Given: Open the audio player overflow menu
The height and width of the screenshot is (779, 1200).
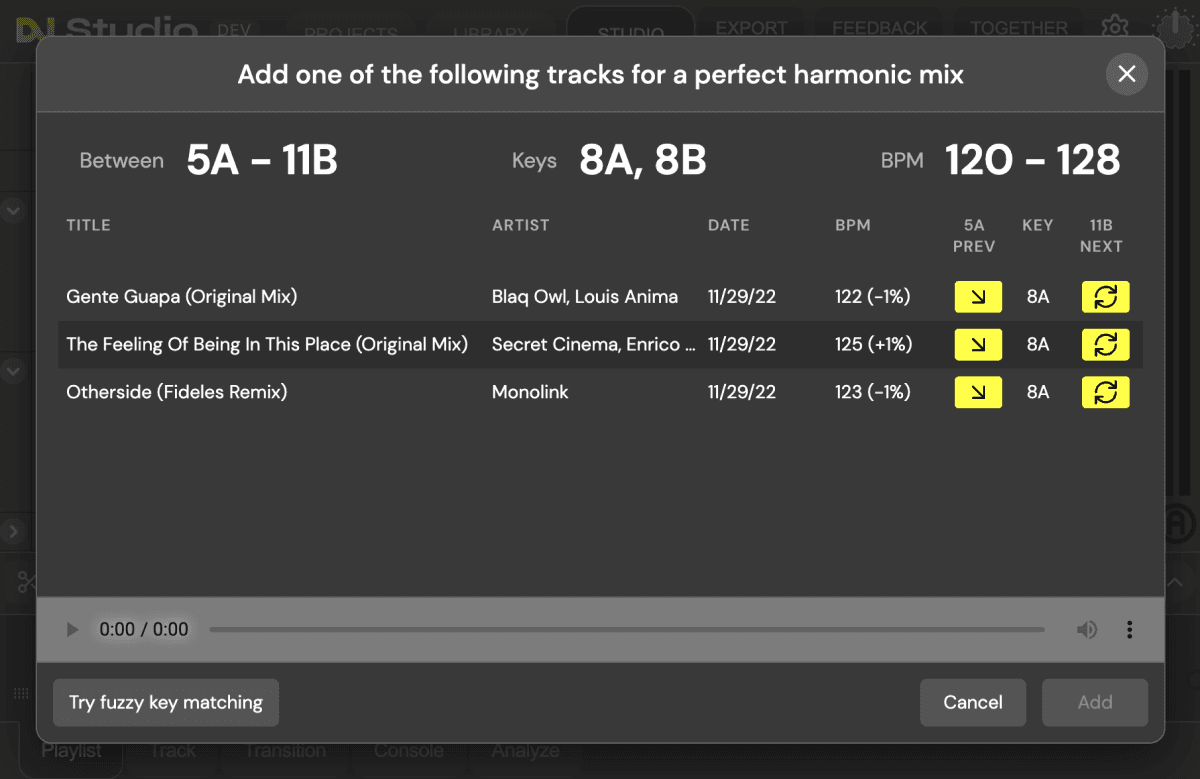Looking at the screenshot, I should tap(1129, 630).
